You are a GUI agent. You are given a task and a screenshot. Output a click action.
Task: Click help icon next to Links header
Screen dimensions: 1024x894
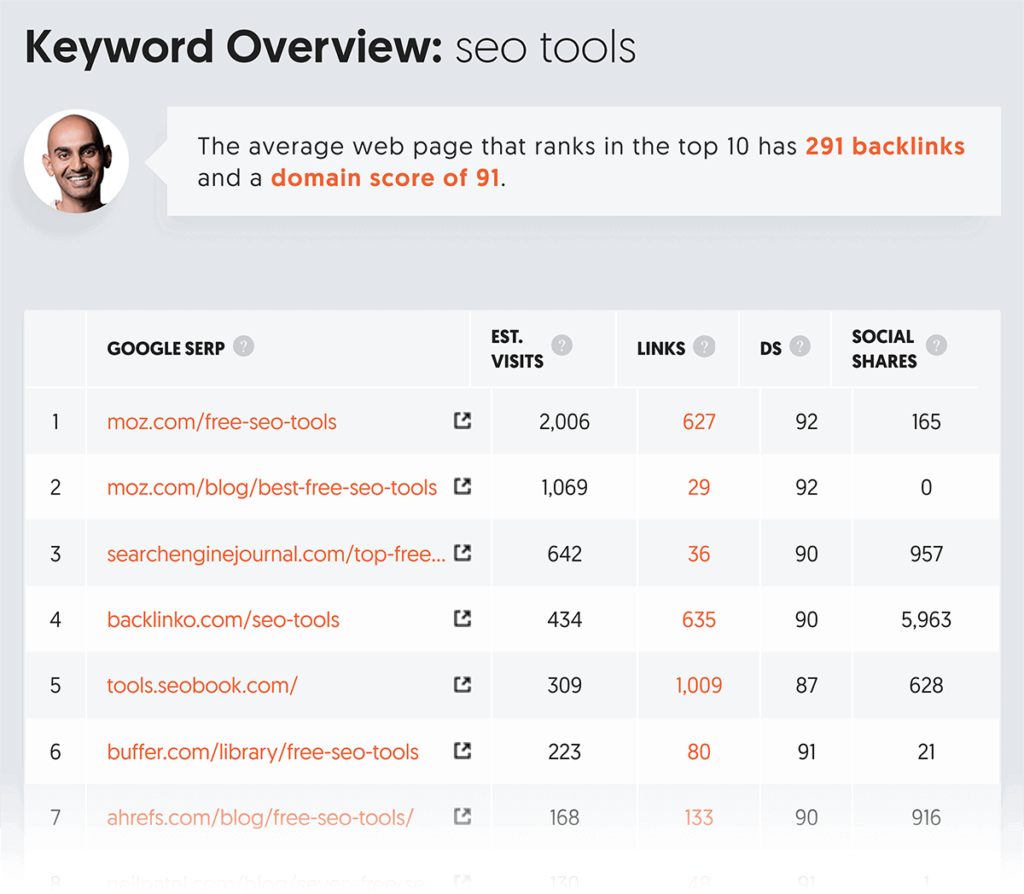coord(705,347)
